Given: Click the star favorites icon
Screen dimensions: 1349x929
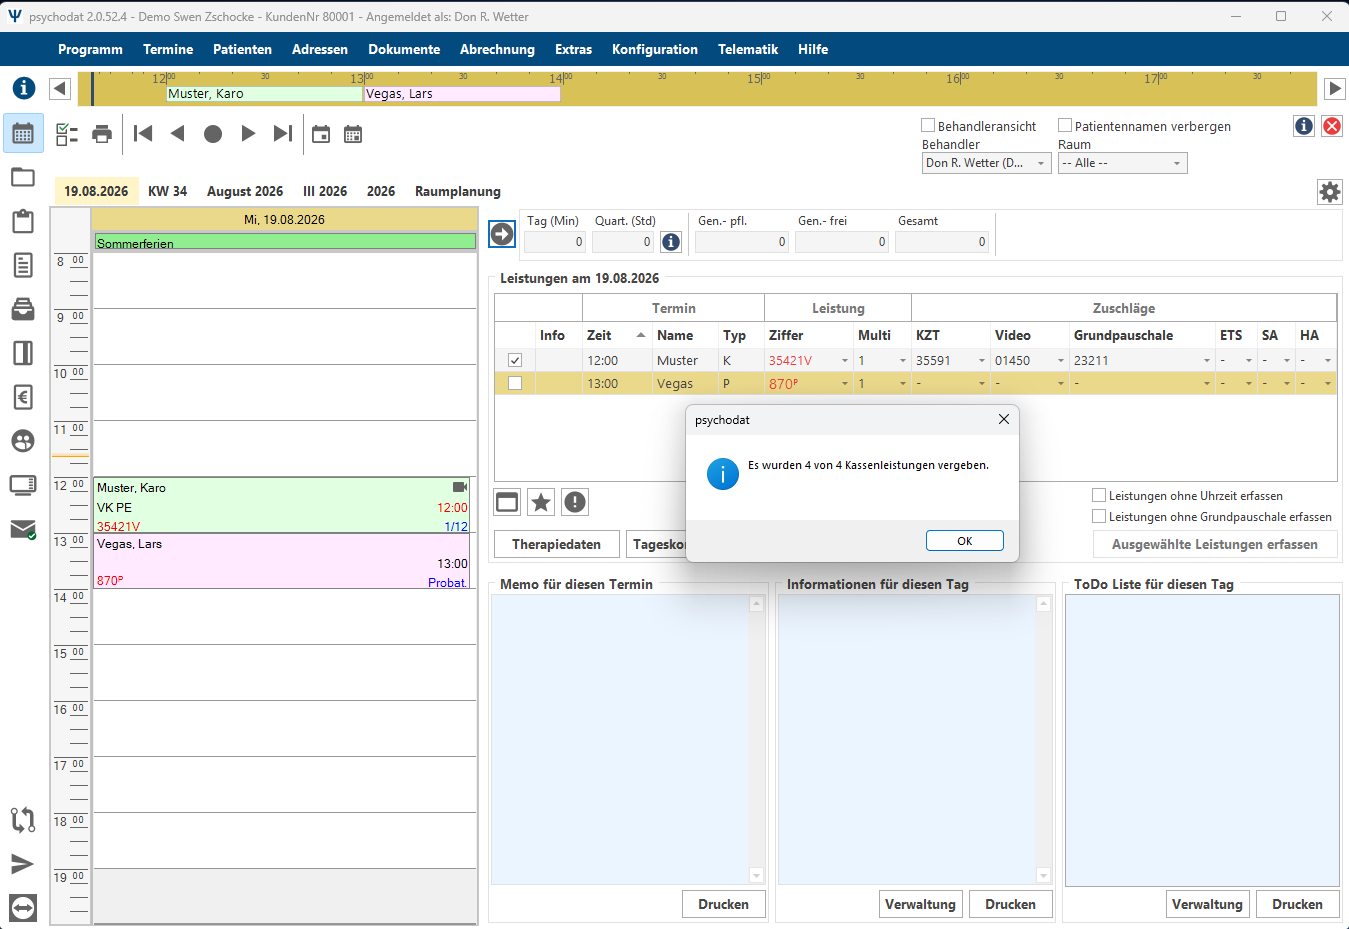Looking at the screenshot, I should click(541, 502).
